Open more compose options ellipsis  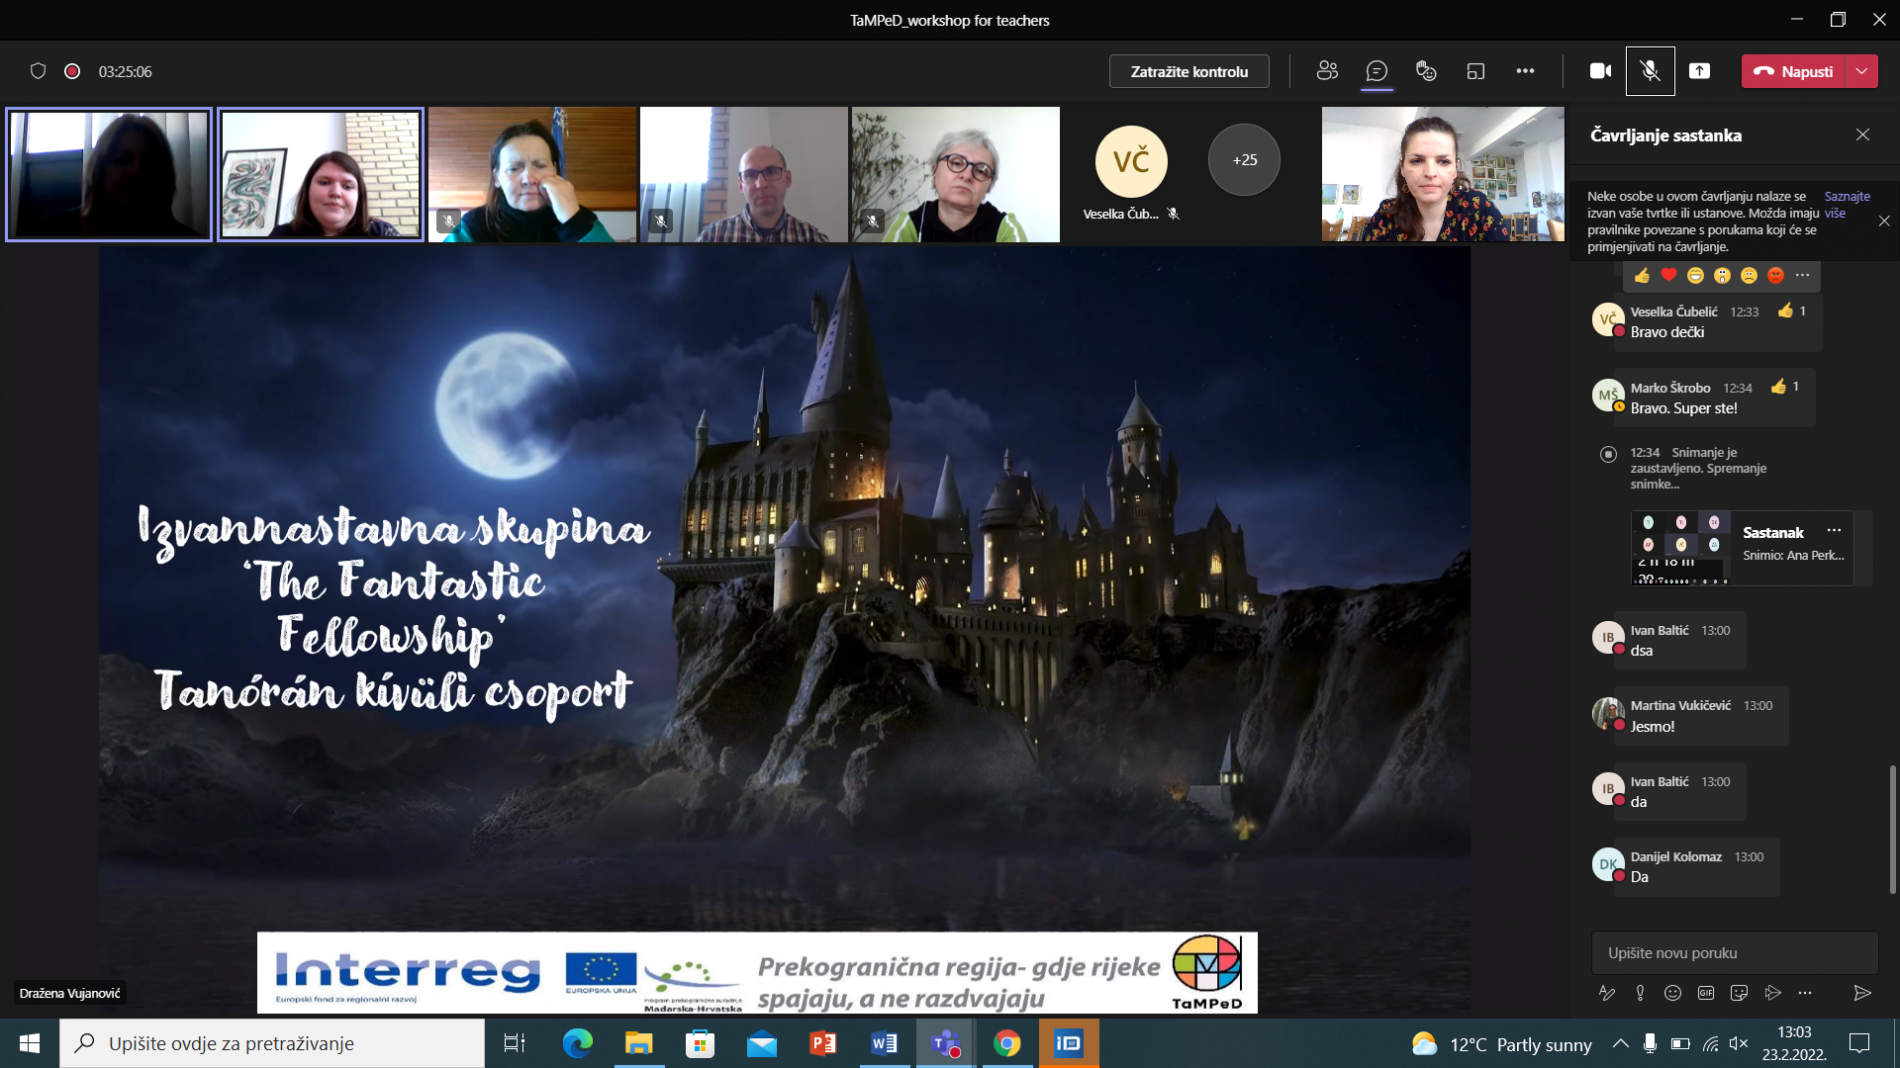1805,993
